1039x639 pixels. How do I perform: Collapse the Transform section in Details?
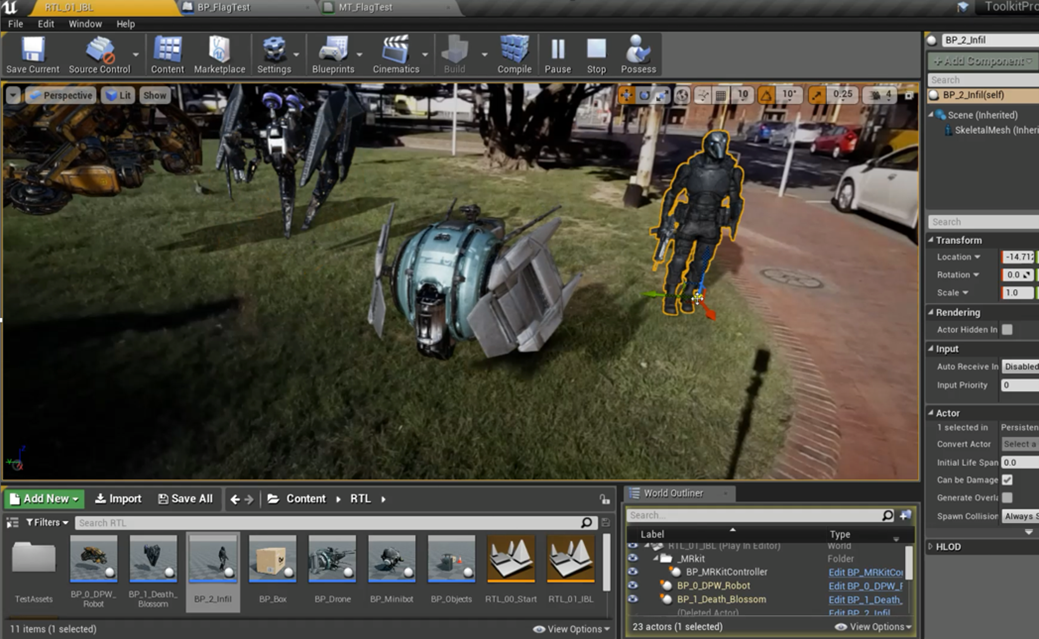[931, 240]
